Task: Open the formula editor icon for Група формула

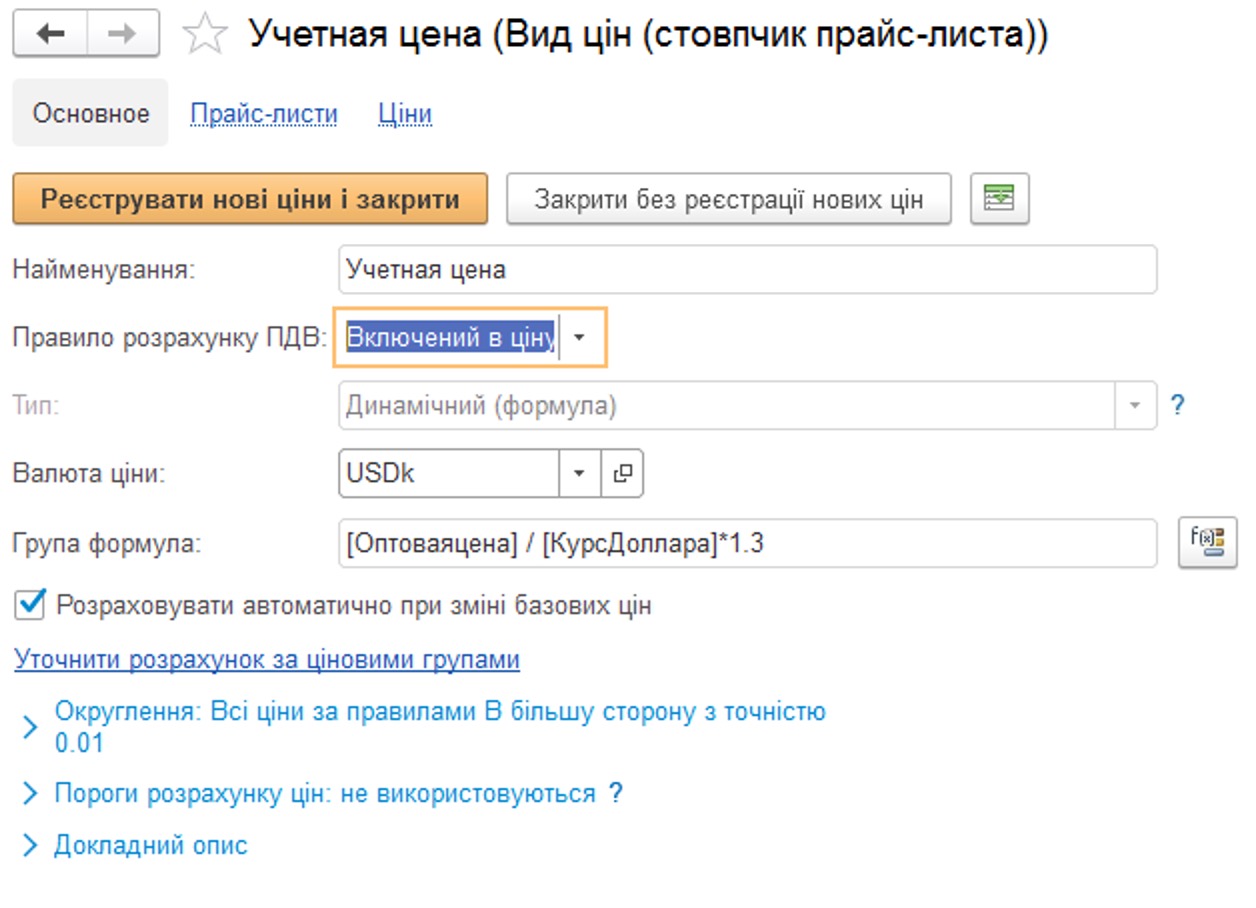Action: (1207, 541)
